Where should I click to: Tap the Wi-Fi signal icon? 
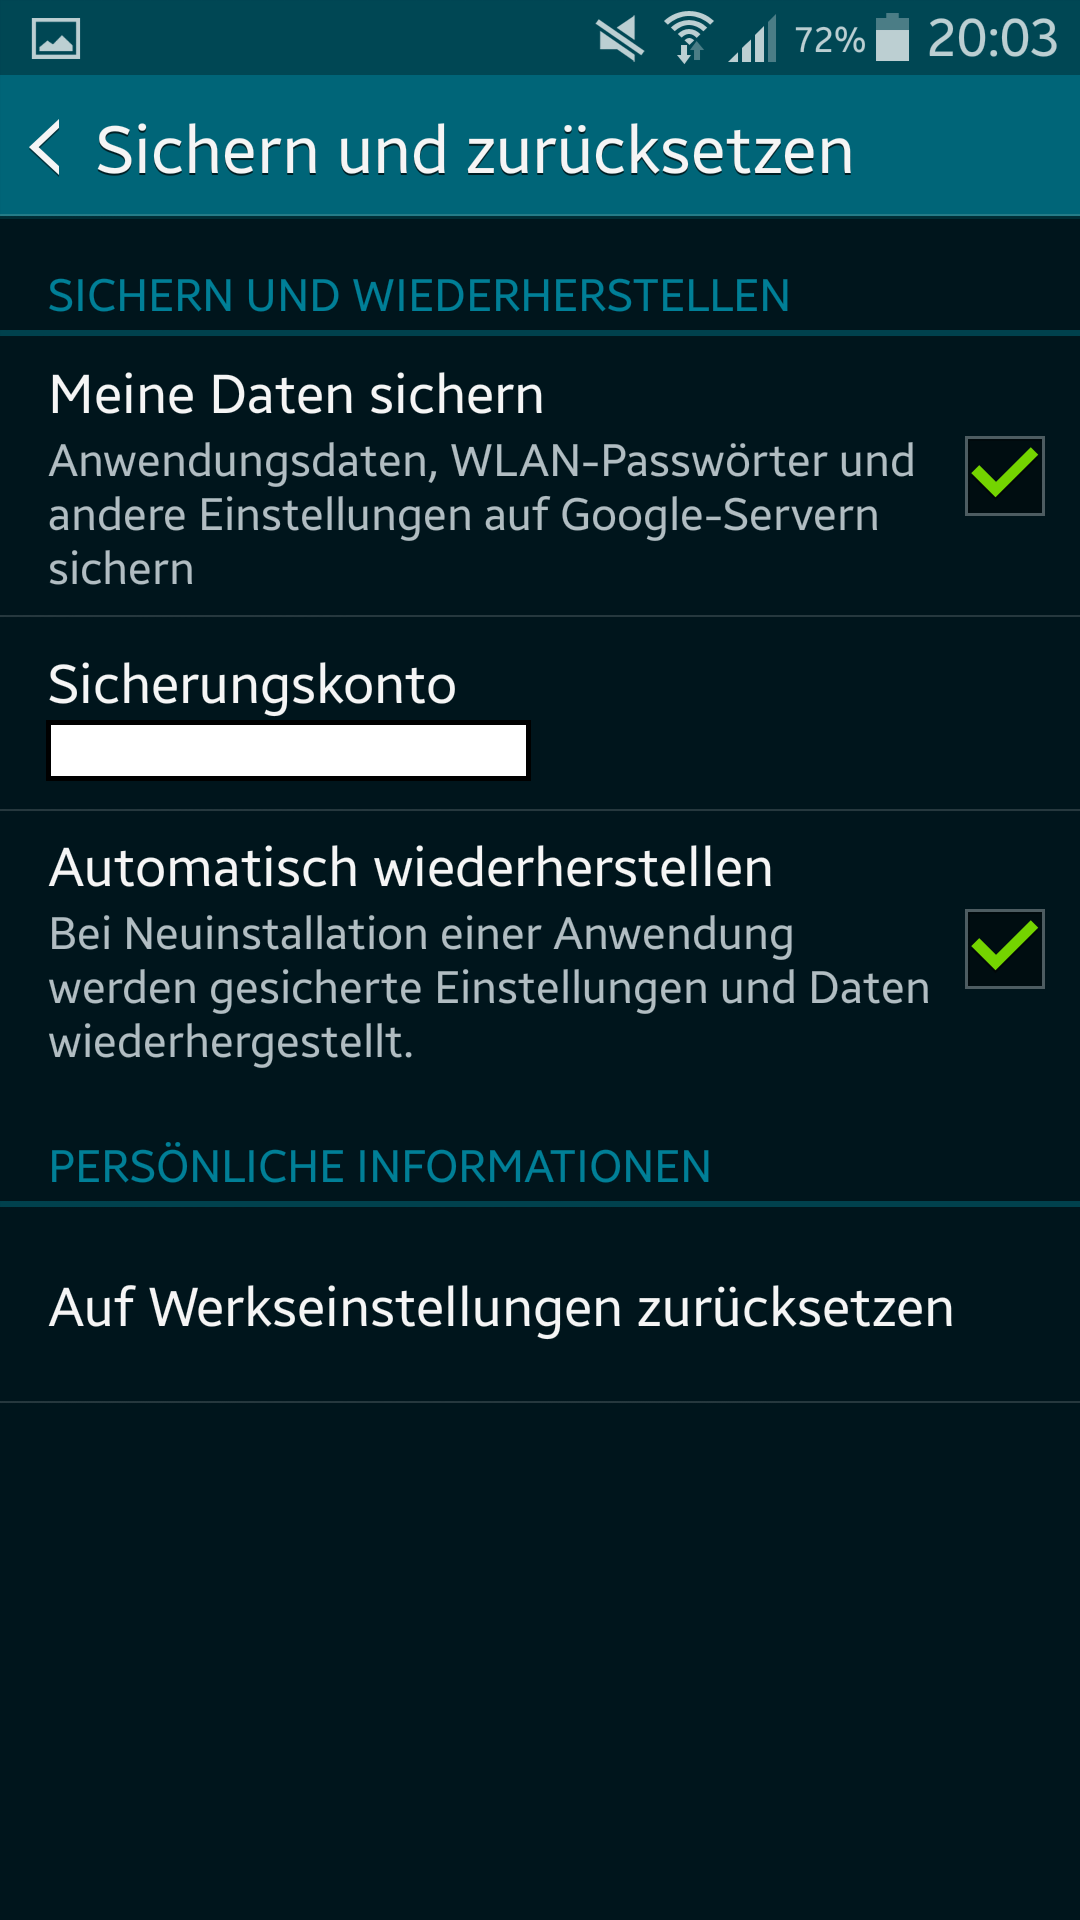[x=689, y=38]
